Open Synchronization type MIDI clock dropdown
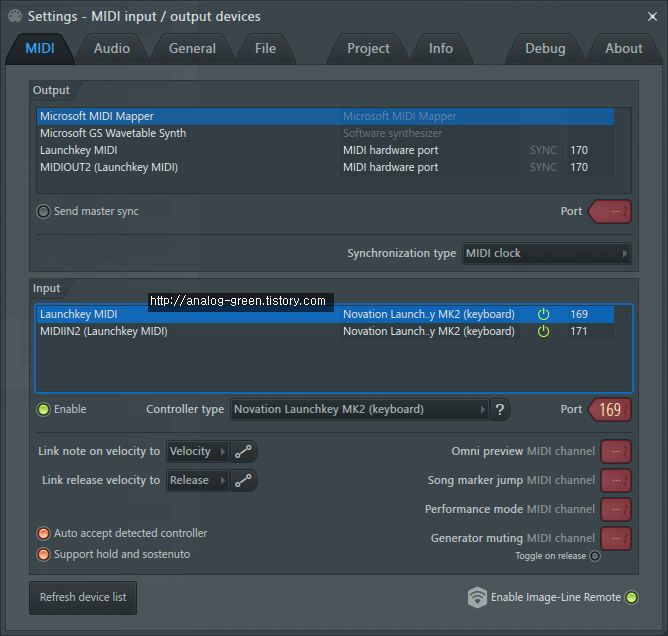Screen dimensions: 668x636 point(547,253)
